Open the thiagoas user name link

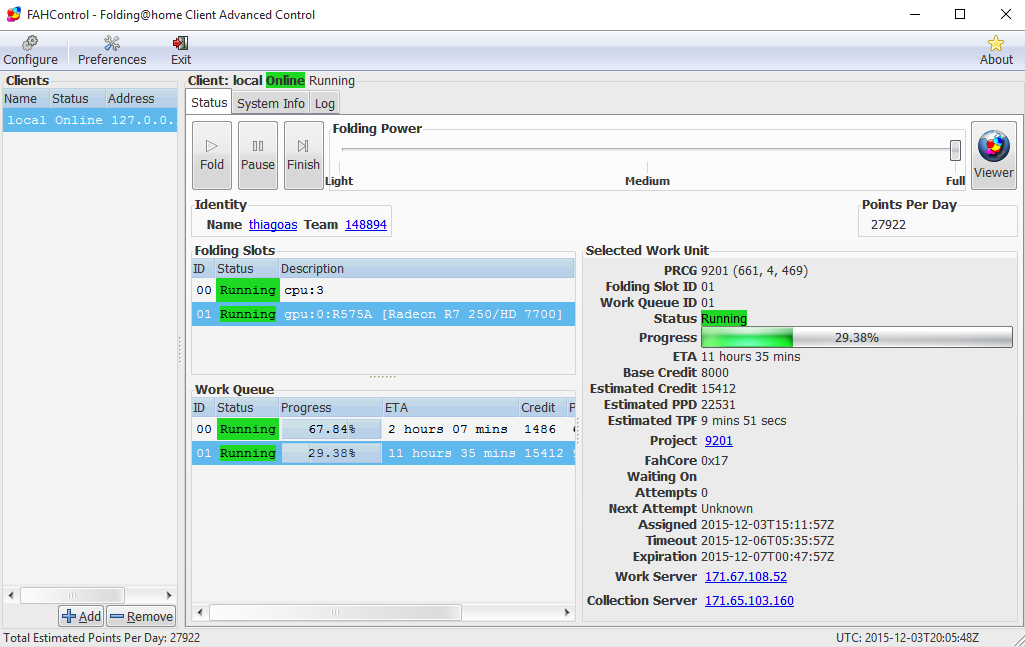coord(273,225)
